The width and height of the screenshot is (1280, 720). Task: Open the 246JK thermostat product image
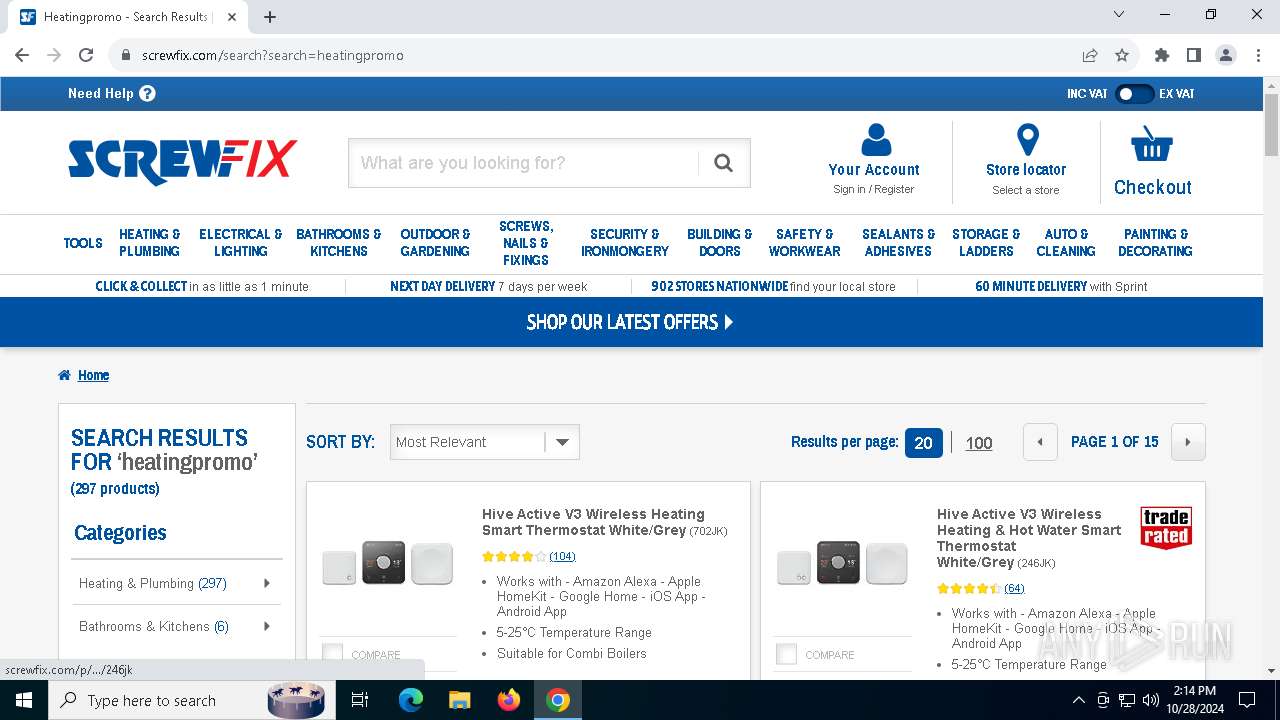coord(842,564)
